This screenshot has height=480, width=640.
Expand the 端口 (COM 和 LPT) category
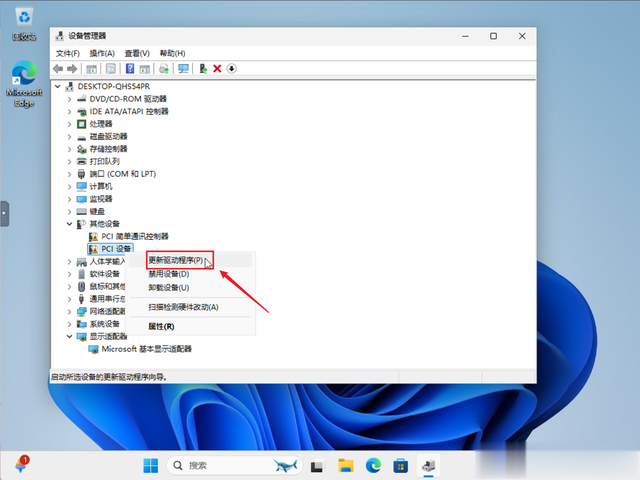coord(69,174)
